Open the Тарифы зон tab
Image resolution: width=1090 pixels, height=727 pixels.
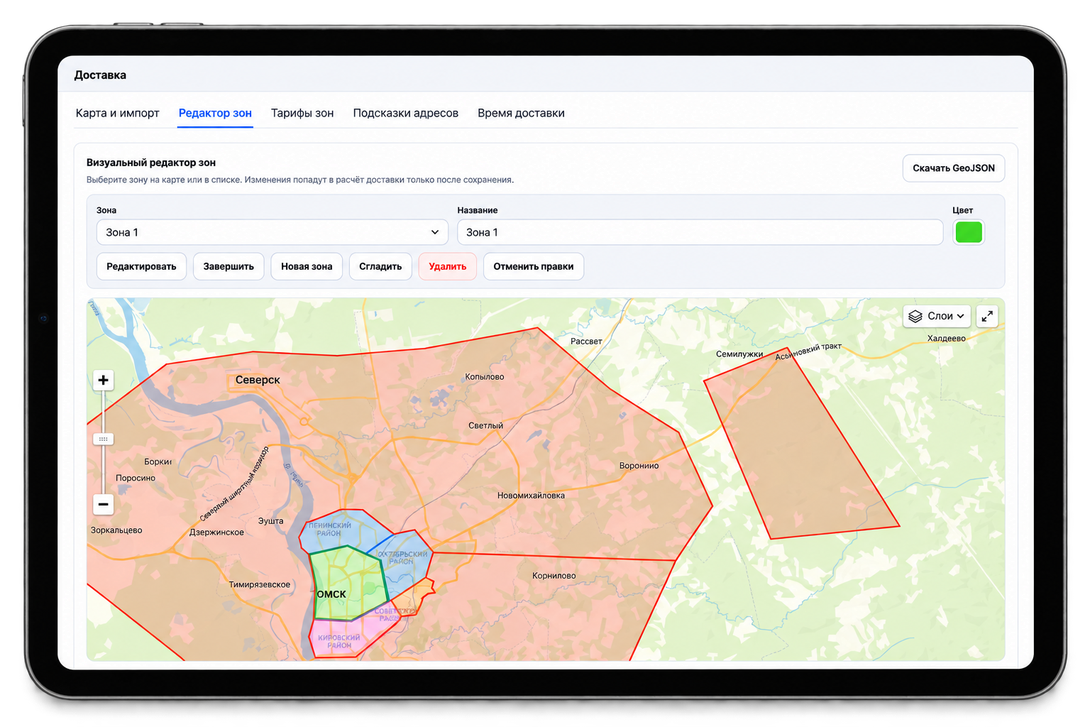(x=302, y=113)
